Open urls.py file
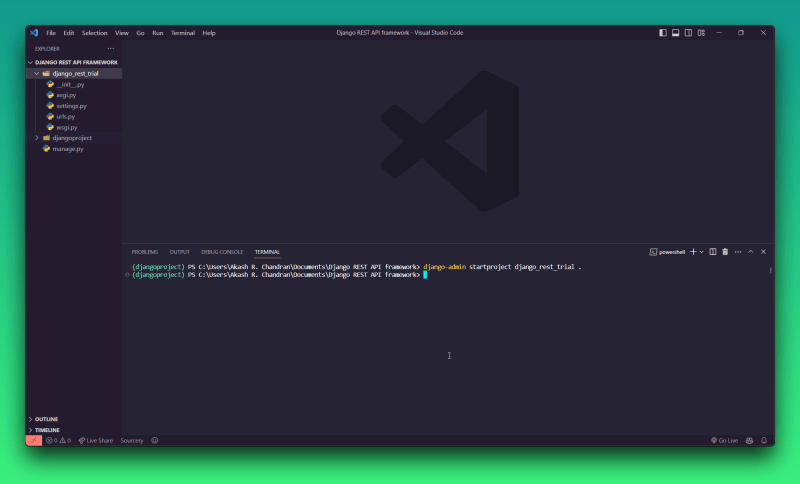Viewport: 800px width, 484px height. [x=66, y=116]
